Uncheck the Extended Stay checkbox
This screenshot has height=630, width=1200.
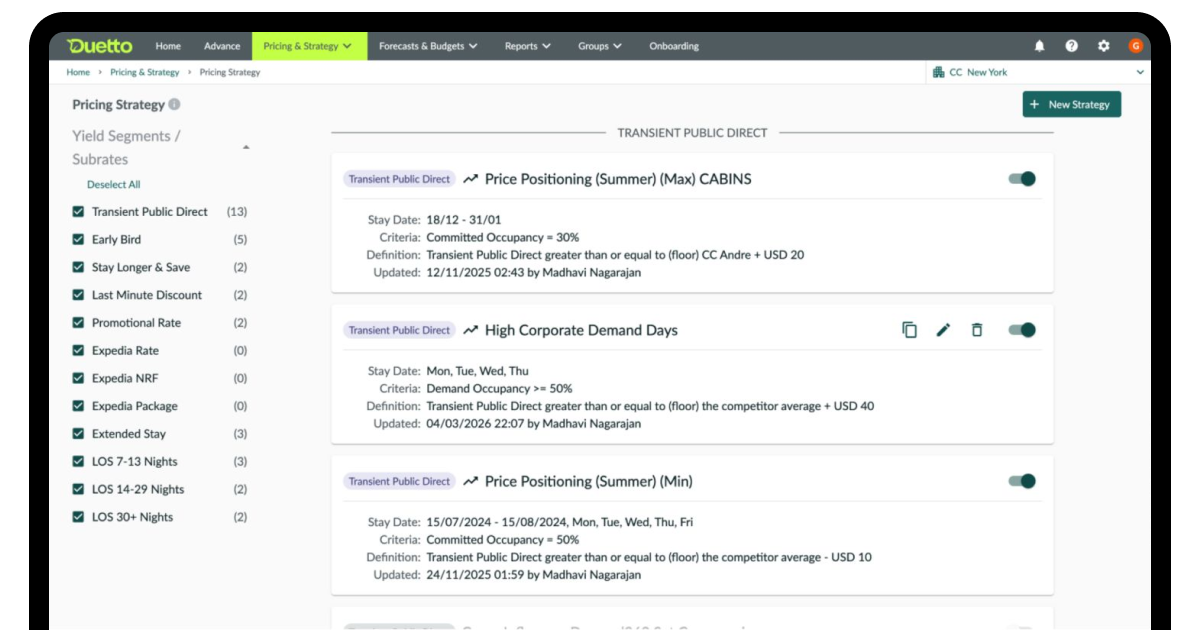tap(78, 434)
